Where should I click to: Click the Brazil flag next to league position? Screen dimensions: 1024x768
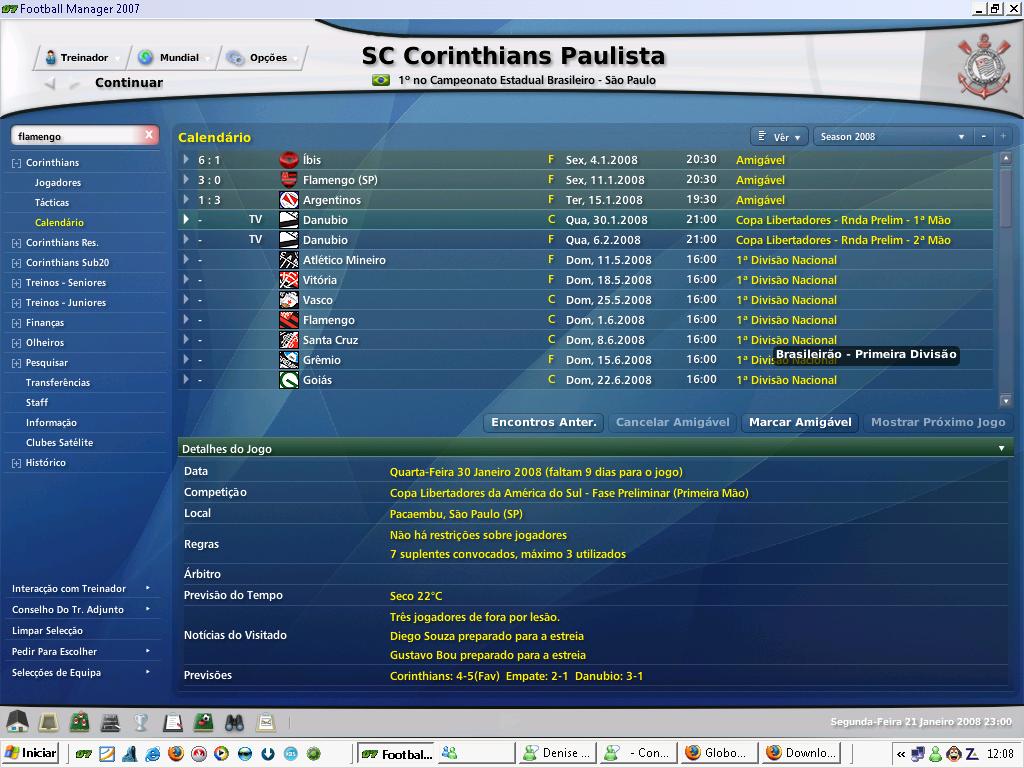coord(381,80)
